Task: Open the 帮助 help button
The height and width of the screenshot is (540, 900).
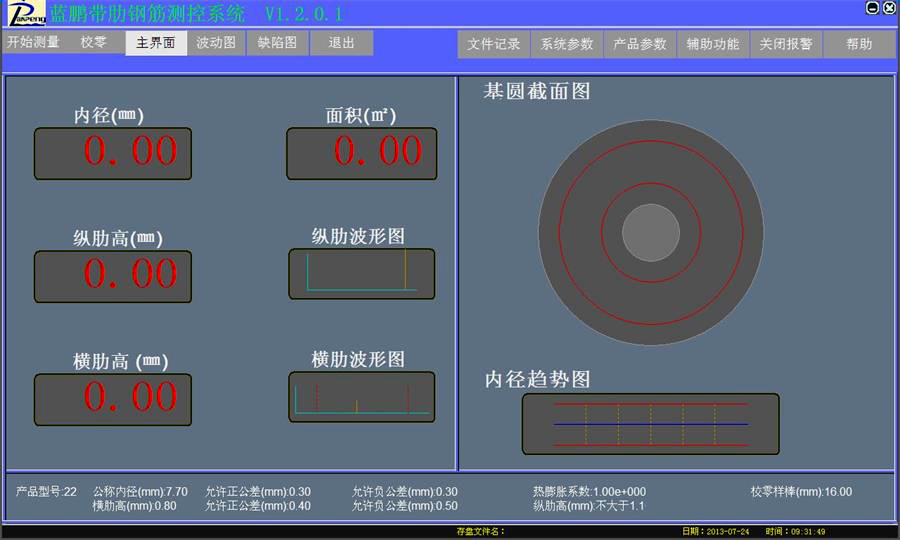Action: click(x=859, y=45)
